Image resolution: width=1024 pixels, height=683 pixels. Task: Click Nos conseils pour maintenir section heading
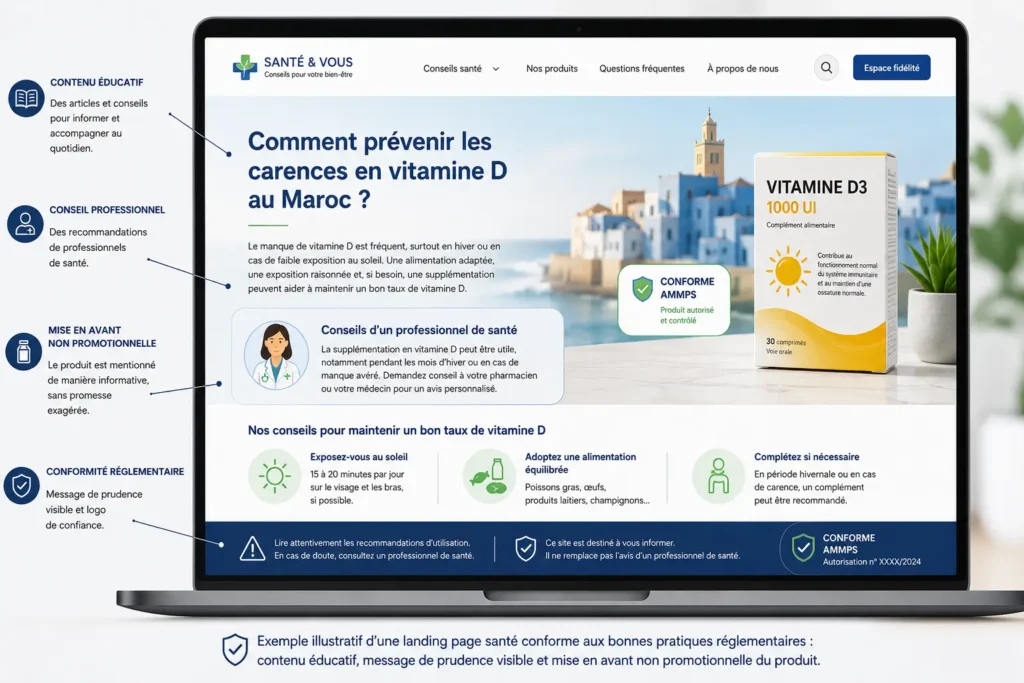point(396,430)
